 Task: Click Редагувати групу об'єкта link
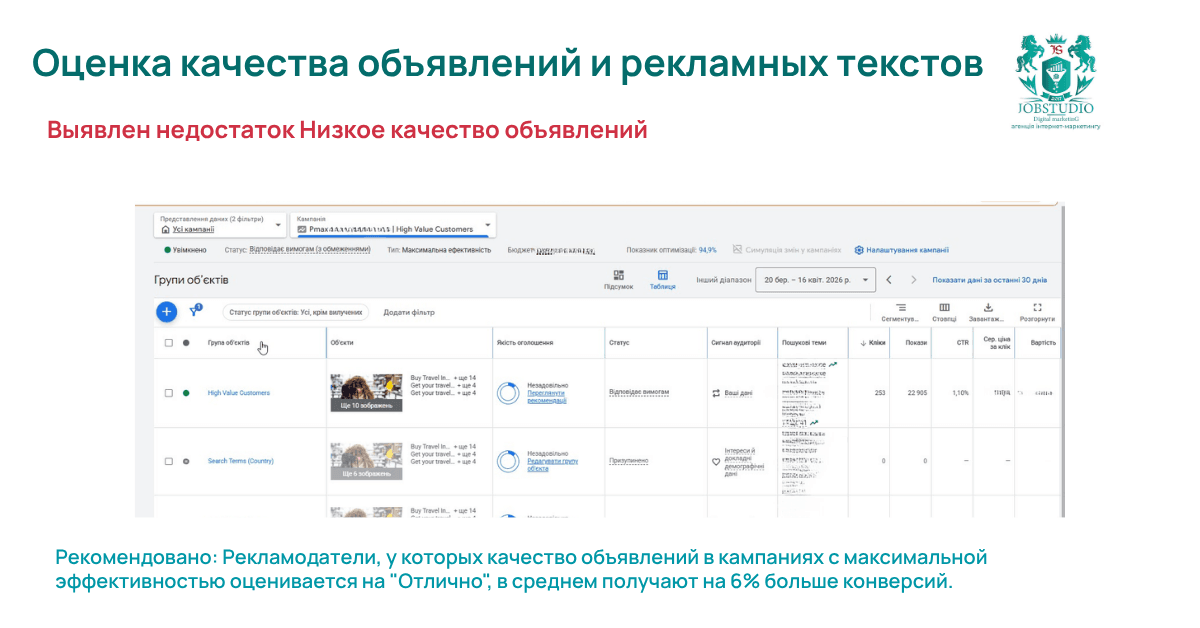(553, 464)
